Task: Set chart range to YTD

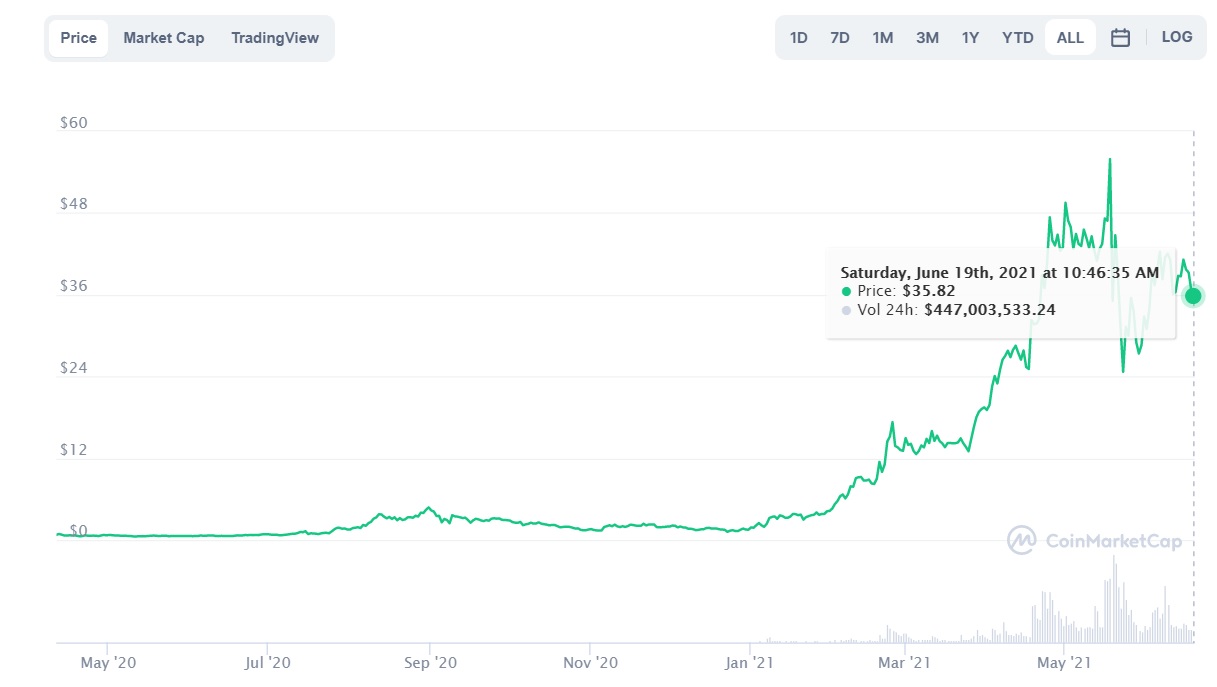Action: point(1018,38)
